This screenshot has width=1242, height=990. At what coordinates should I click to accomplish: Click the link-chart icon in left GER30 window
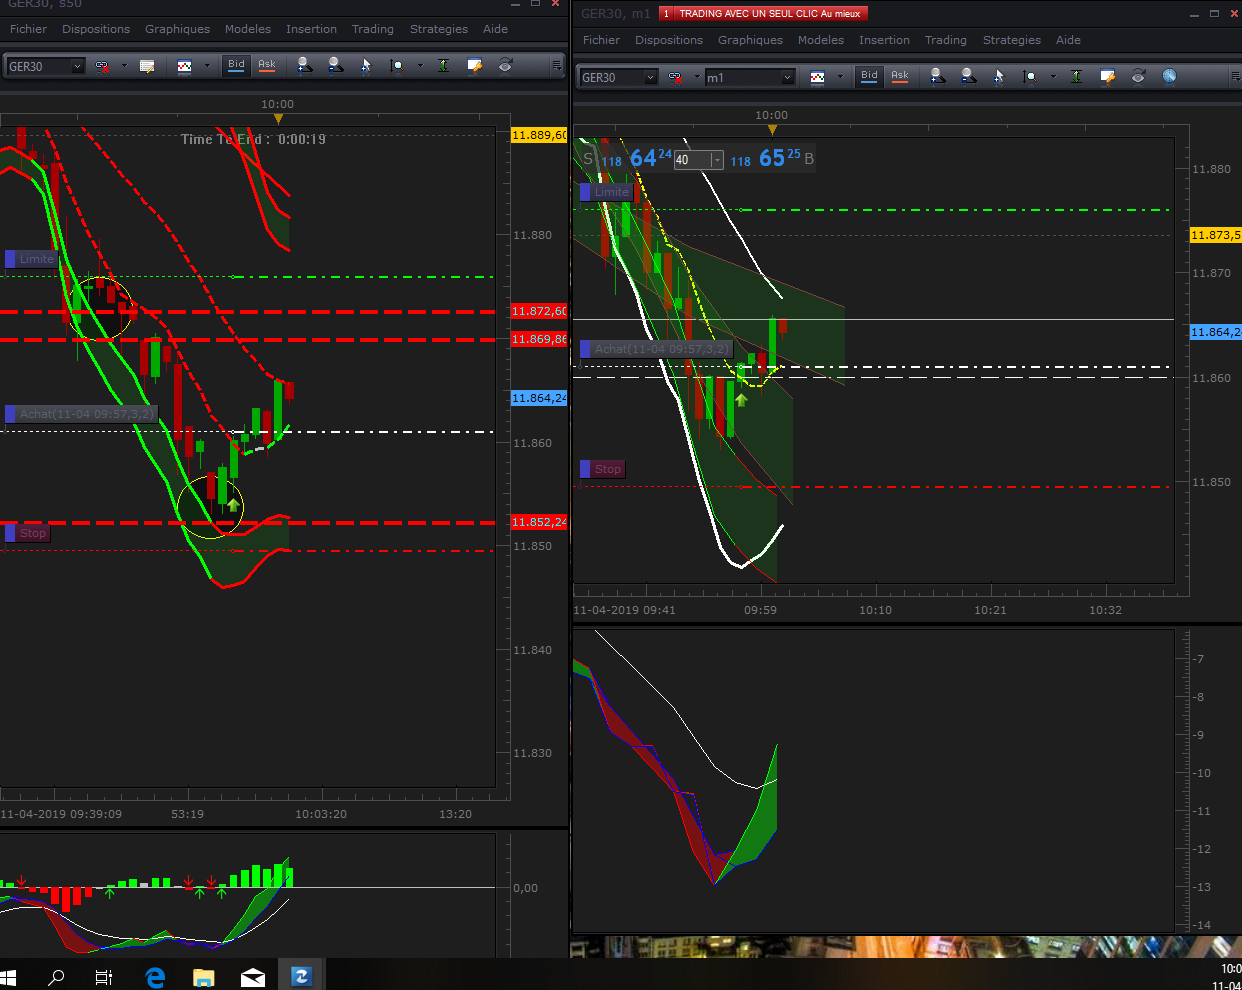click(x=102, y=66)
